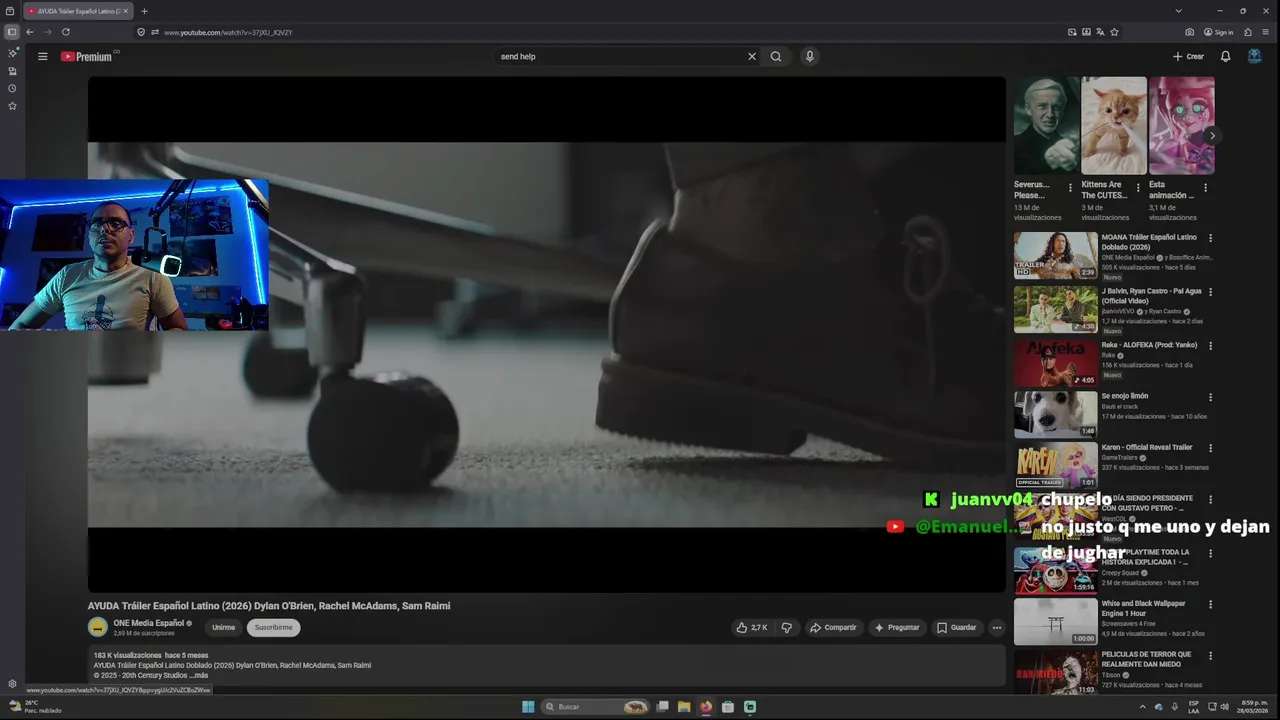1280x720 pixels.
Task: Open the Preguntar ask button
Action: pos(896,627)
